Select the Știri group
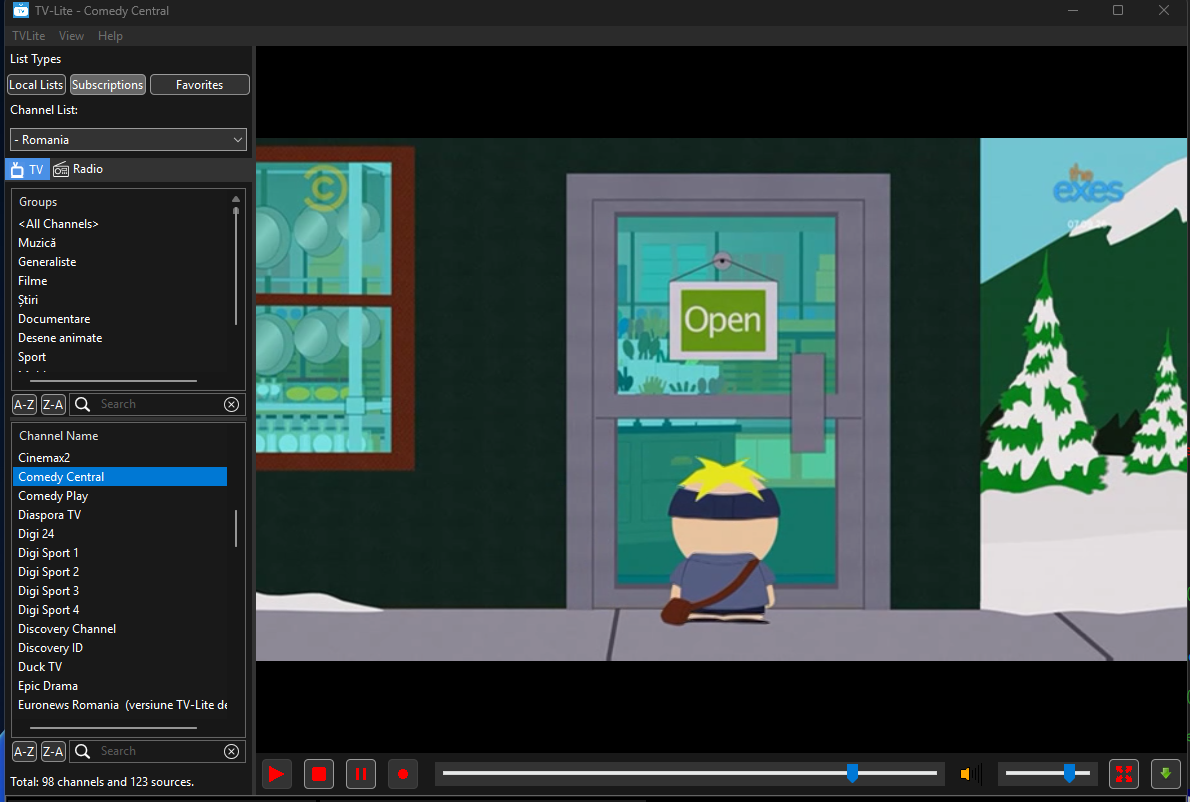Viewport: 1190px width, 802px height. click(28, 300)
